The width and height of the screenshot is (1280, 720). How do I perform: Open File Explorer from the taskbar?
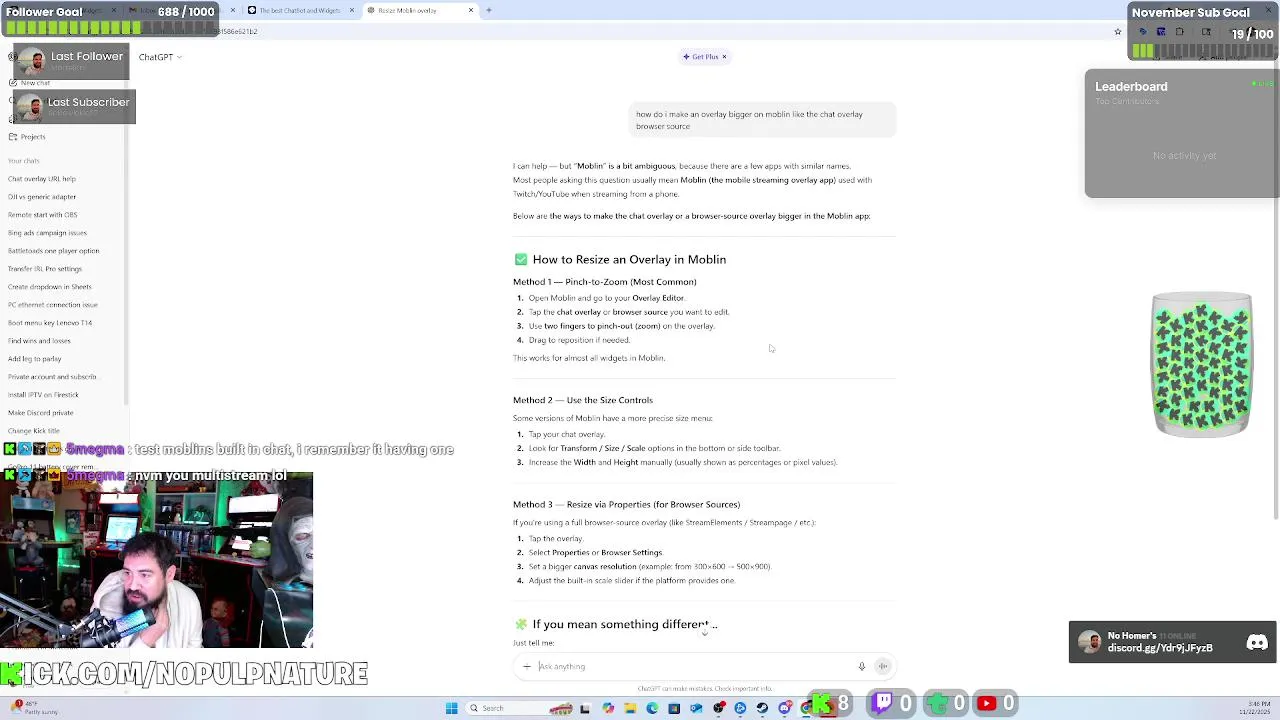pos(630,708)
